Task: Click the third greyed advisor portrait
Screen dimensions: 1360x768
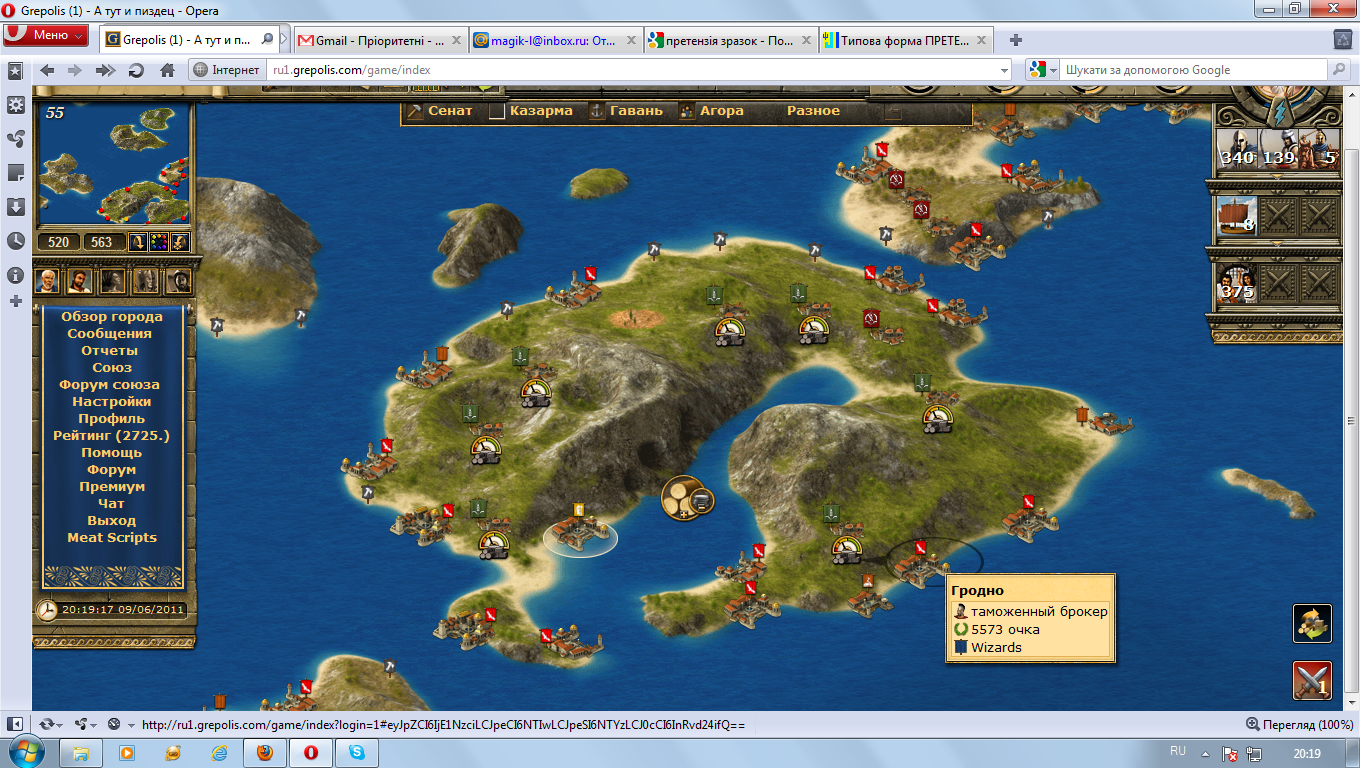Action: (x=113, y=281)
